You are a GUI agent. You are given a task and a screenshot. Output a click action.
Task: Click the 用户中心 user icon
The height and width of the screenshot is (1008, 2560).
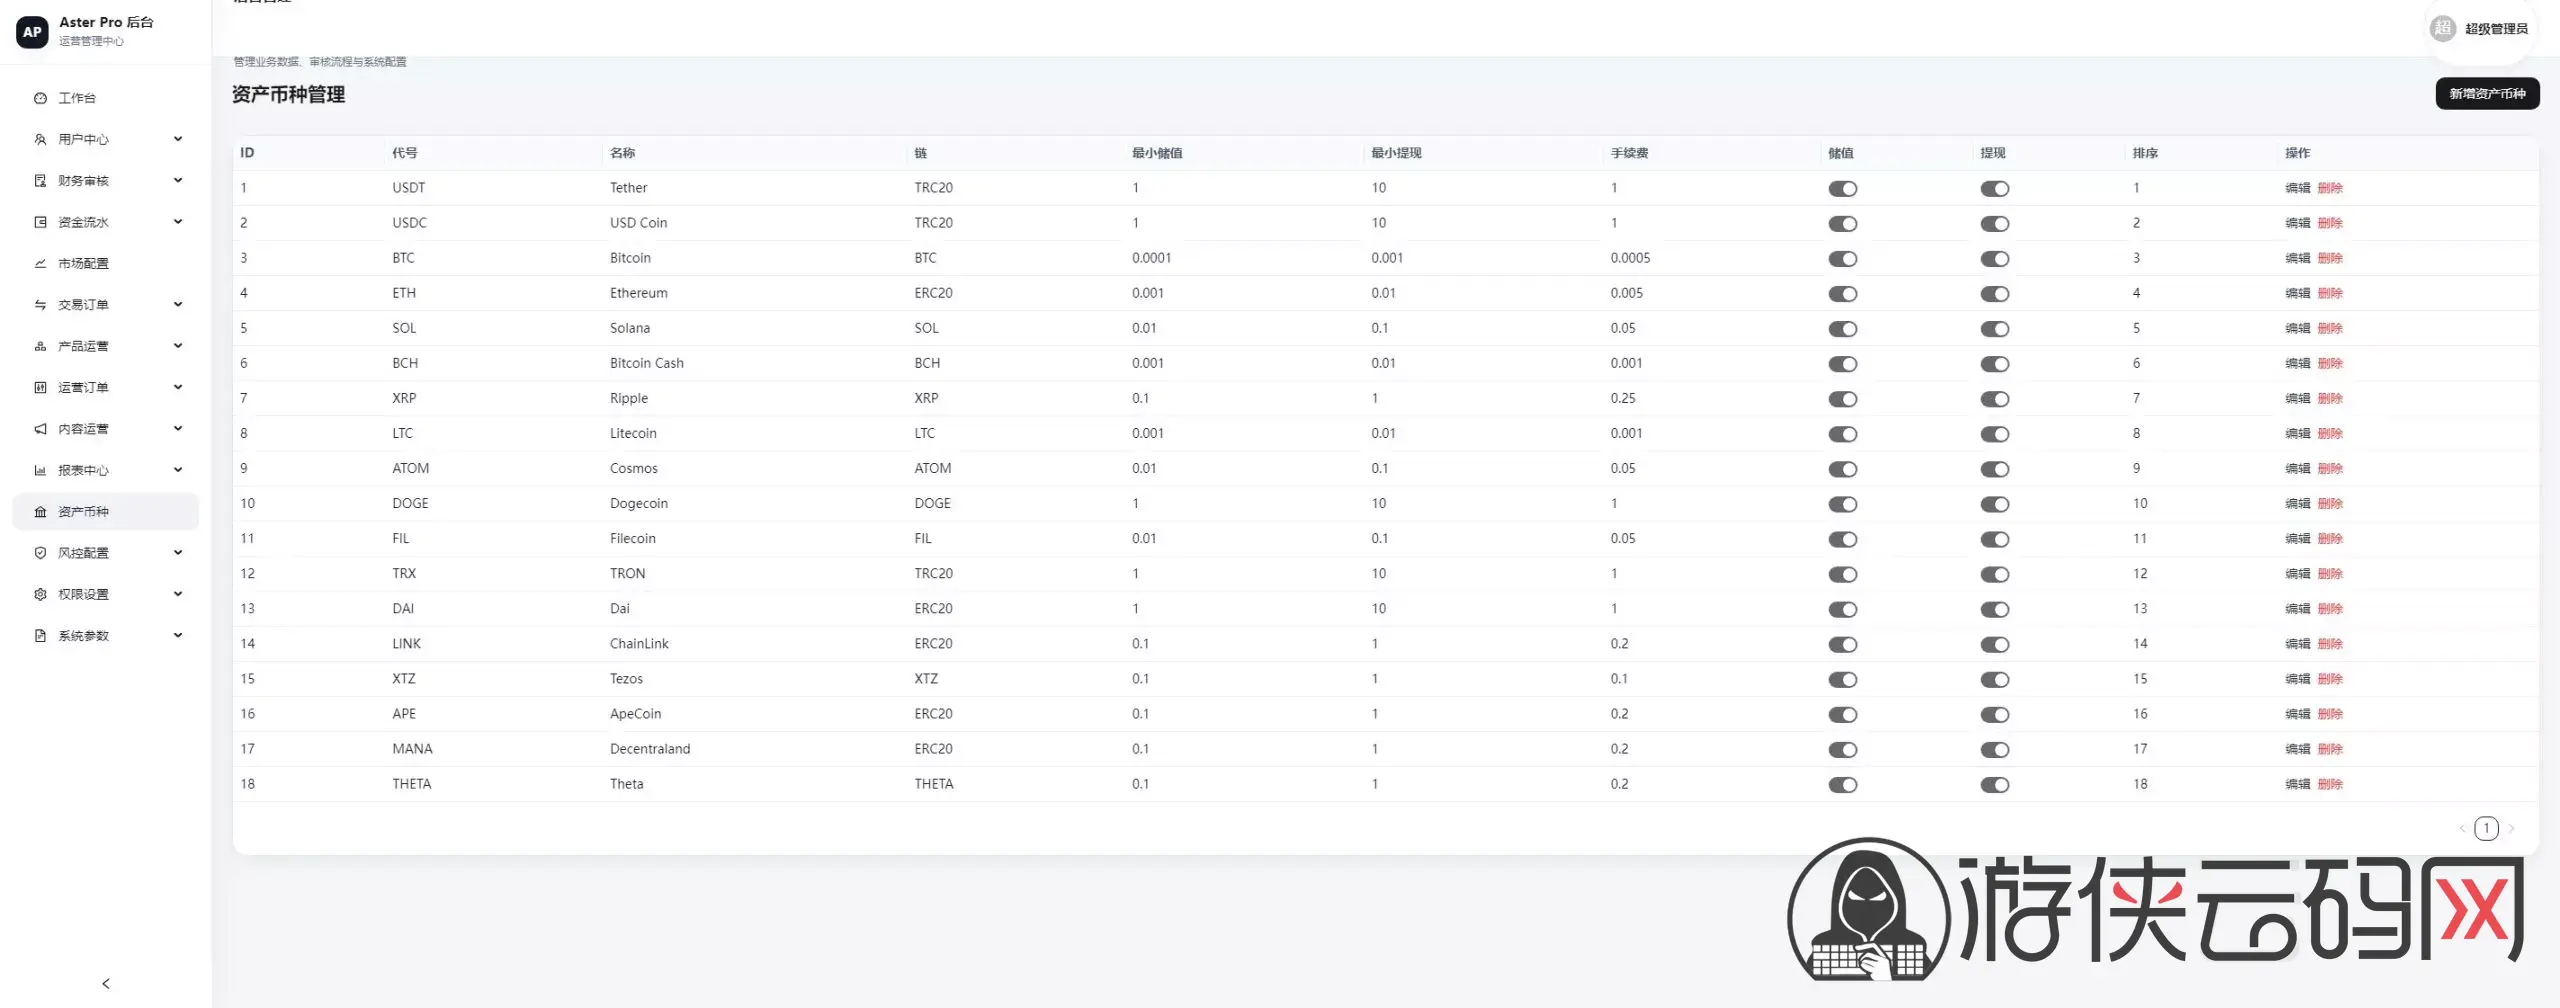pyautogui.click(x=40, y=139)
